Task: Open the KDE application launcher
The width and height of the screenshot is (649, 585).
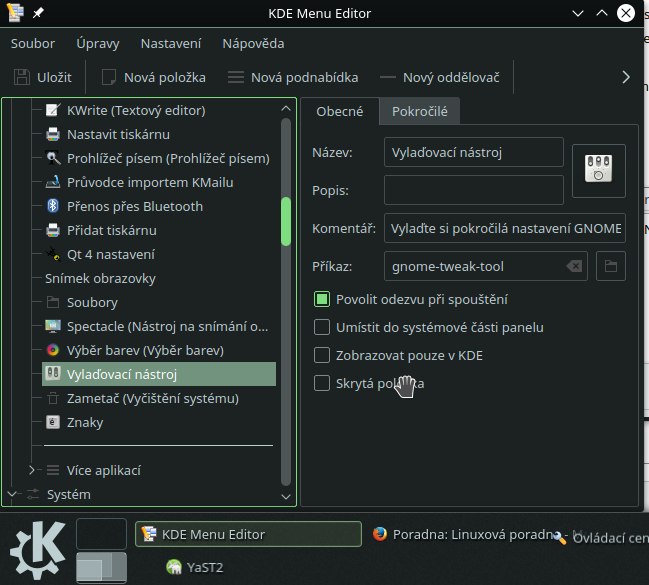Action: click(37, 550)
